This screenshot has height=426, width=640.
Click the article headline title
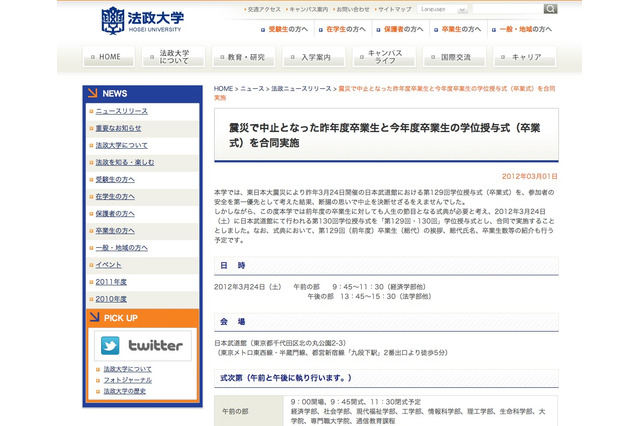(384, 135)
